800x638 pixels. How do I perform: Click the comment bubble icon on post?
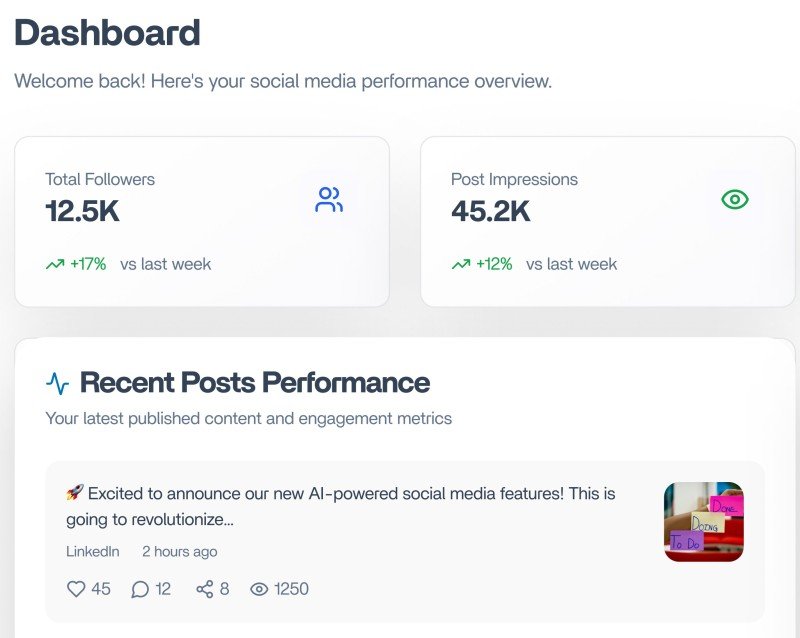coord(140,589)
